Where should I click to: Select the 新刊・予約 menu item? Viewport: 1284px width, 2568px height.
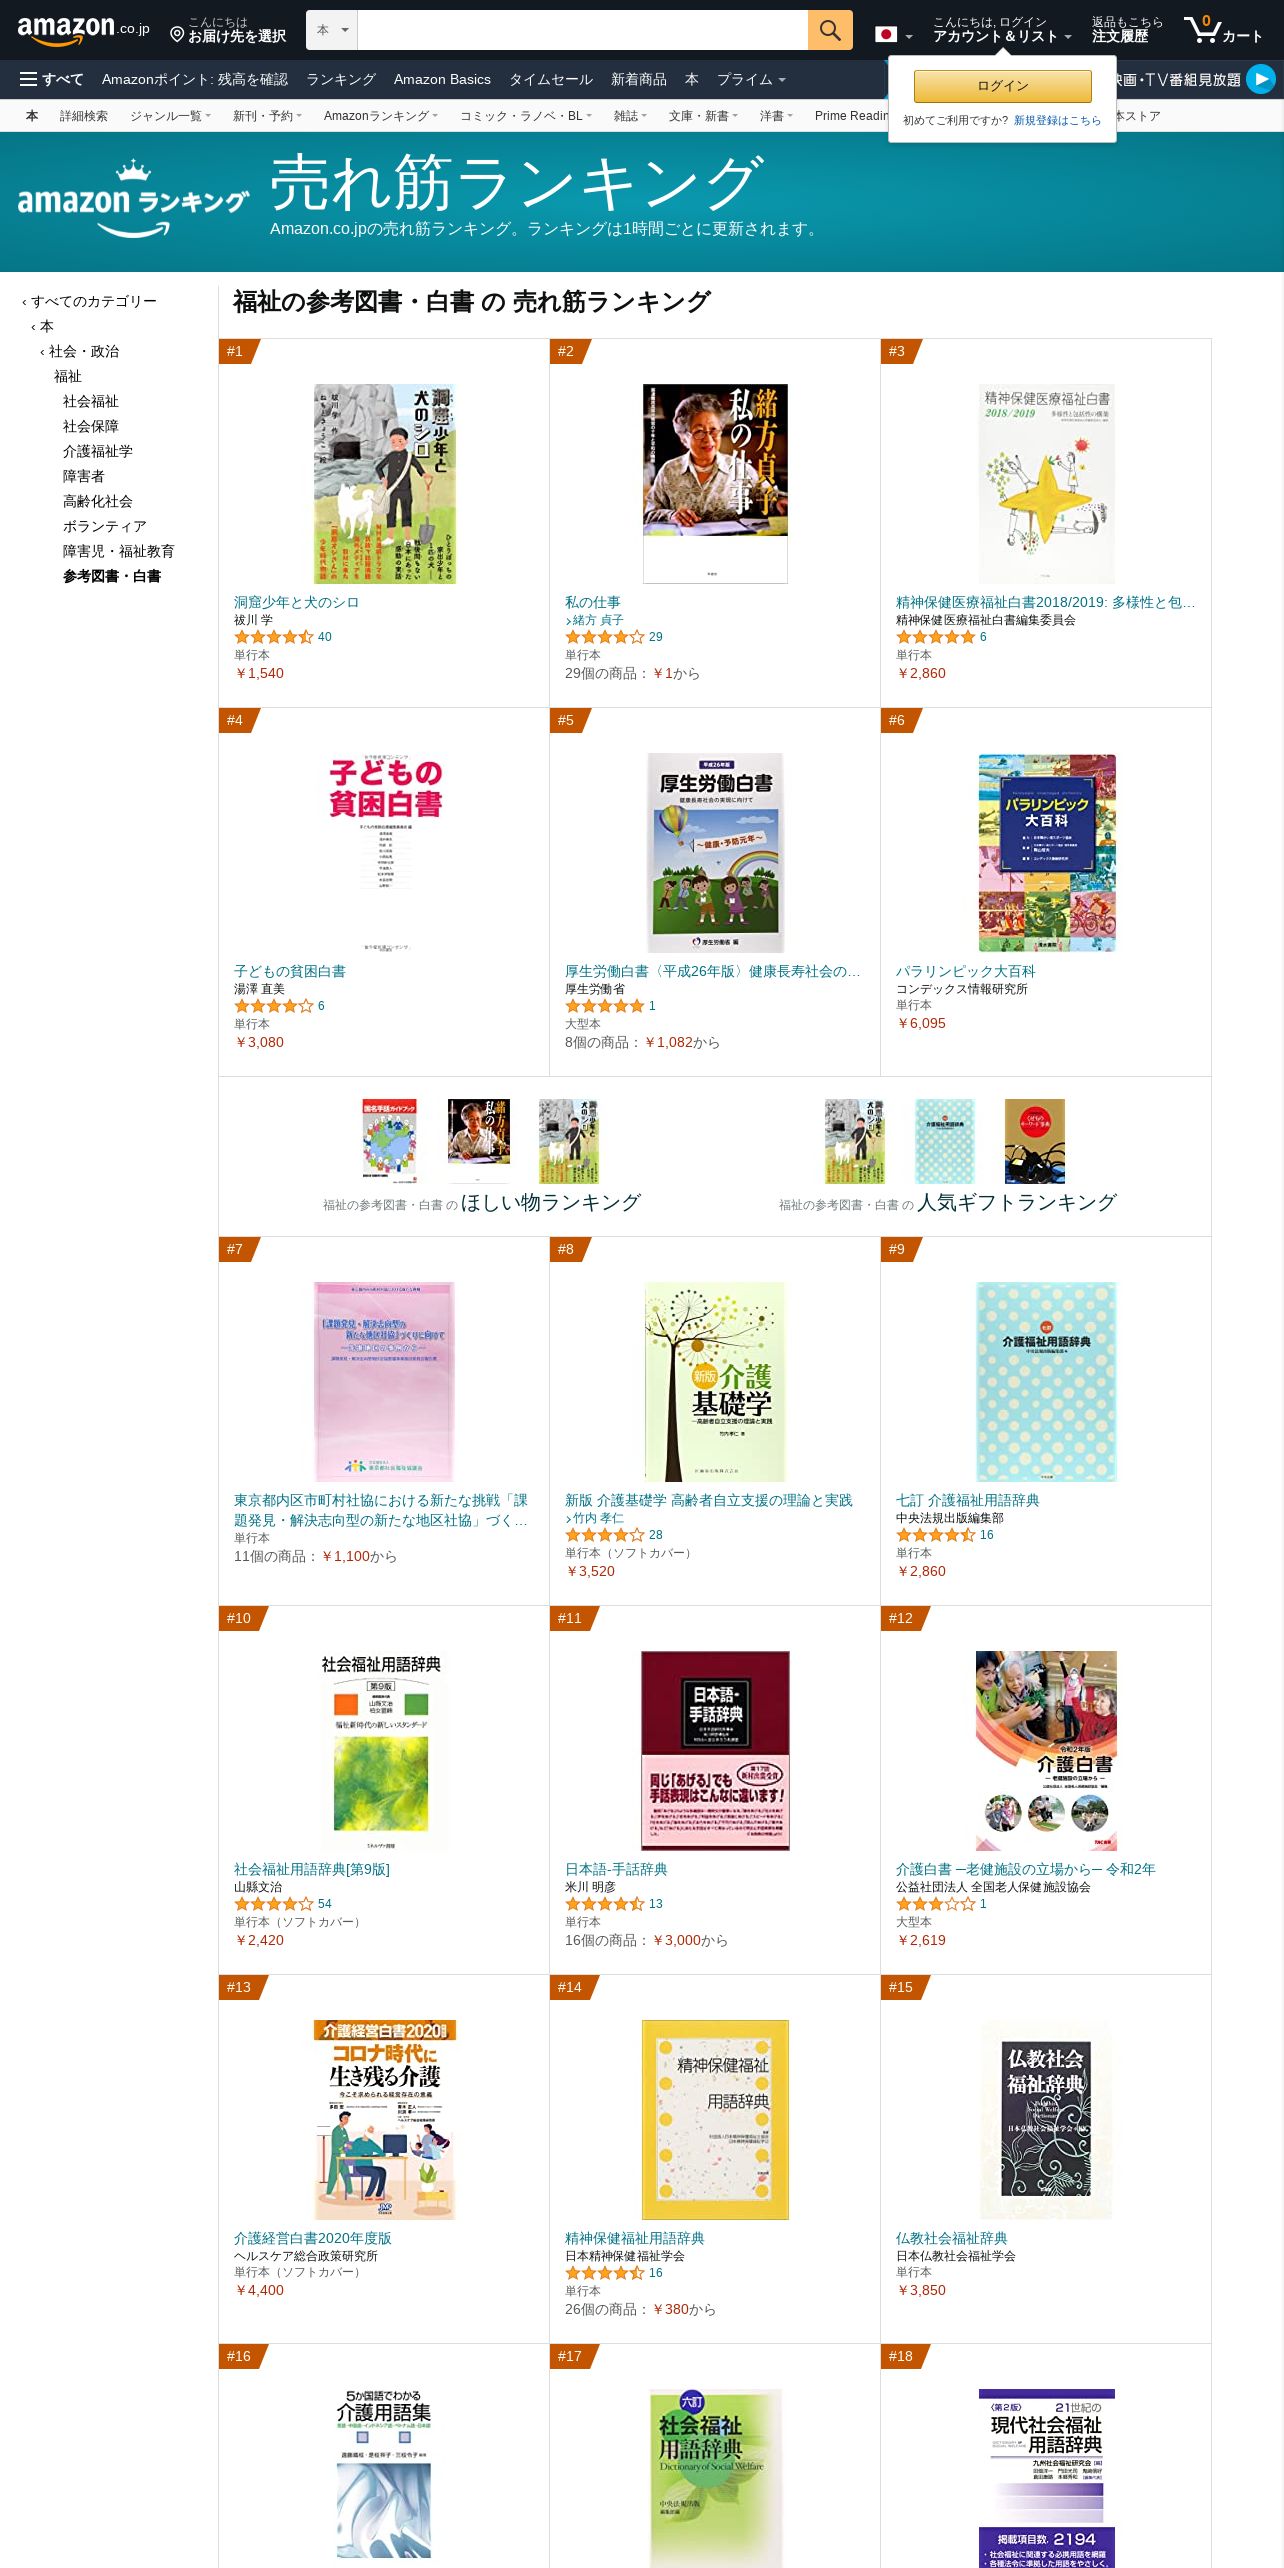tap(267, 116)
